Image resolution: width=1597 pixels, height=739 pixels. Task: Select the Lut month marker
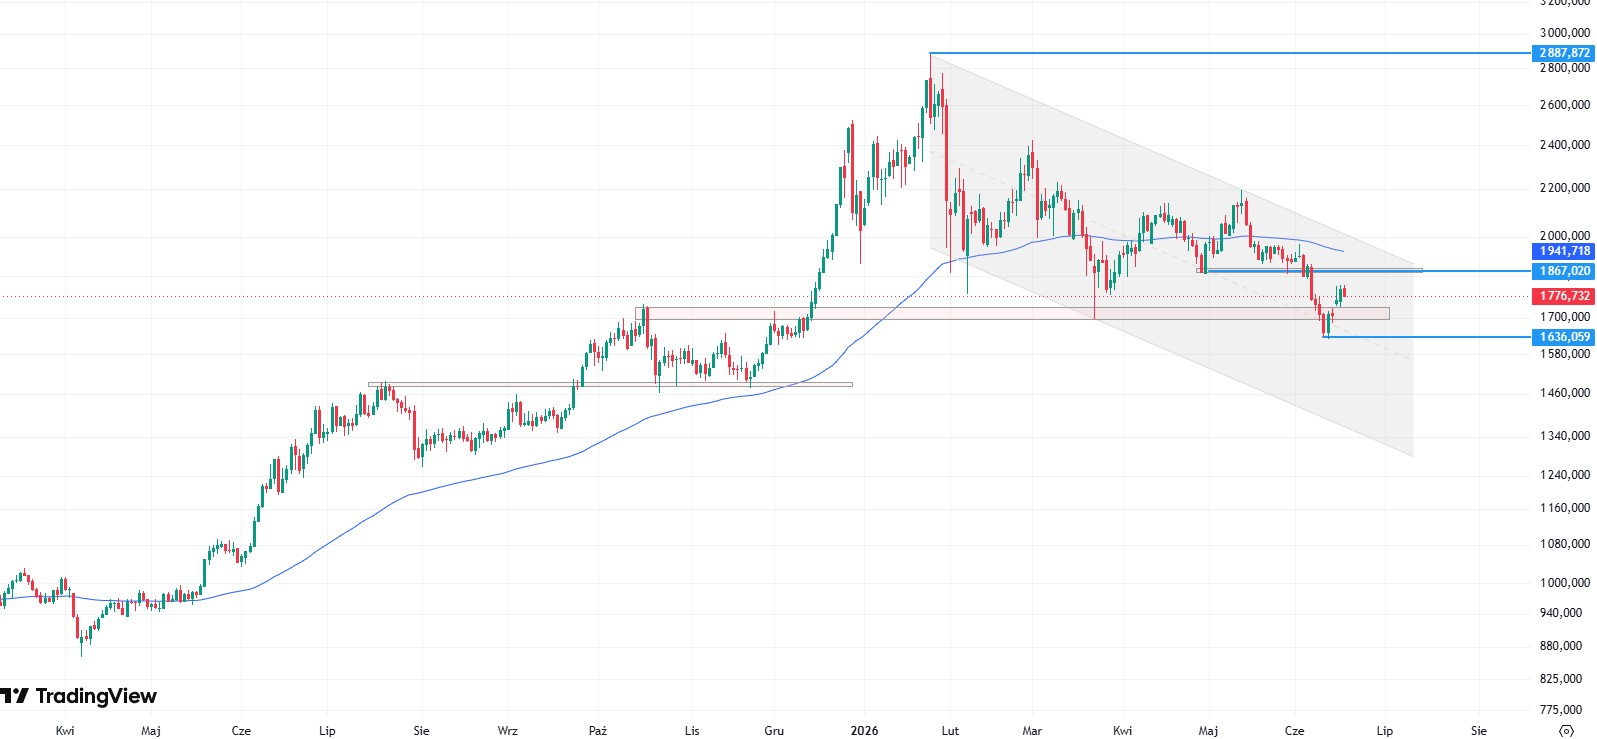click(950, 730)
